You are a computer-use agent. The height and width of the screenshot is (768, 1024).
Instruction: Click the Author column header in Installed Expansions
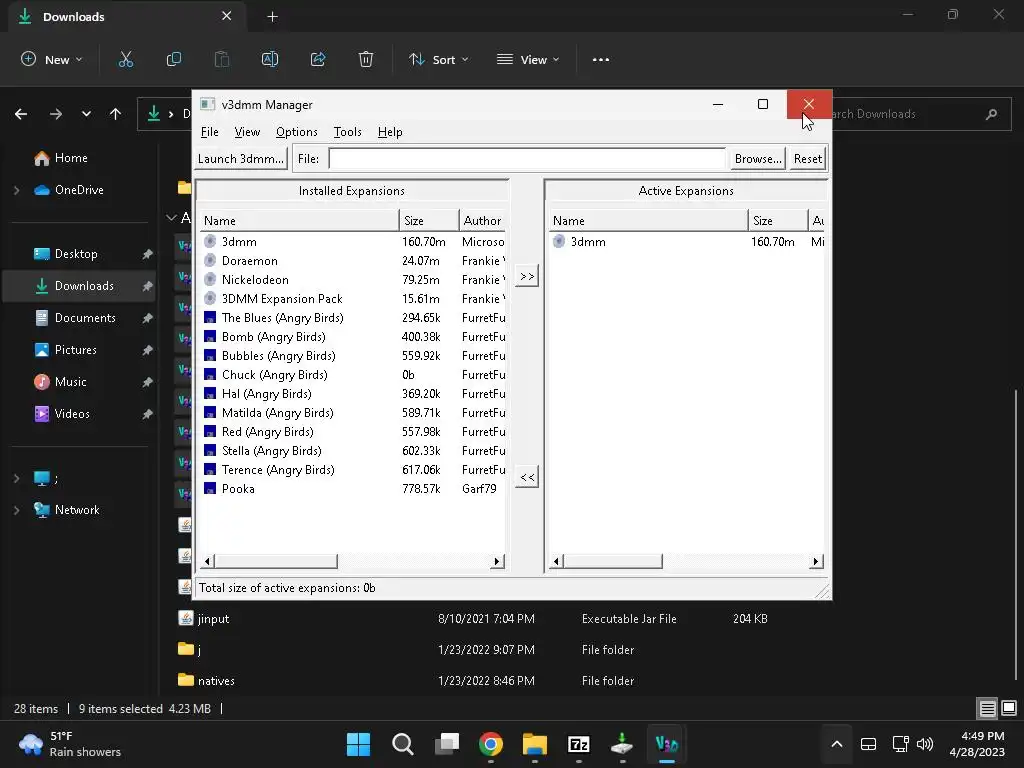point(482,221)
